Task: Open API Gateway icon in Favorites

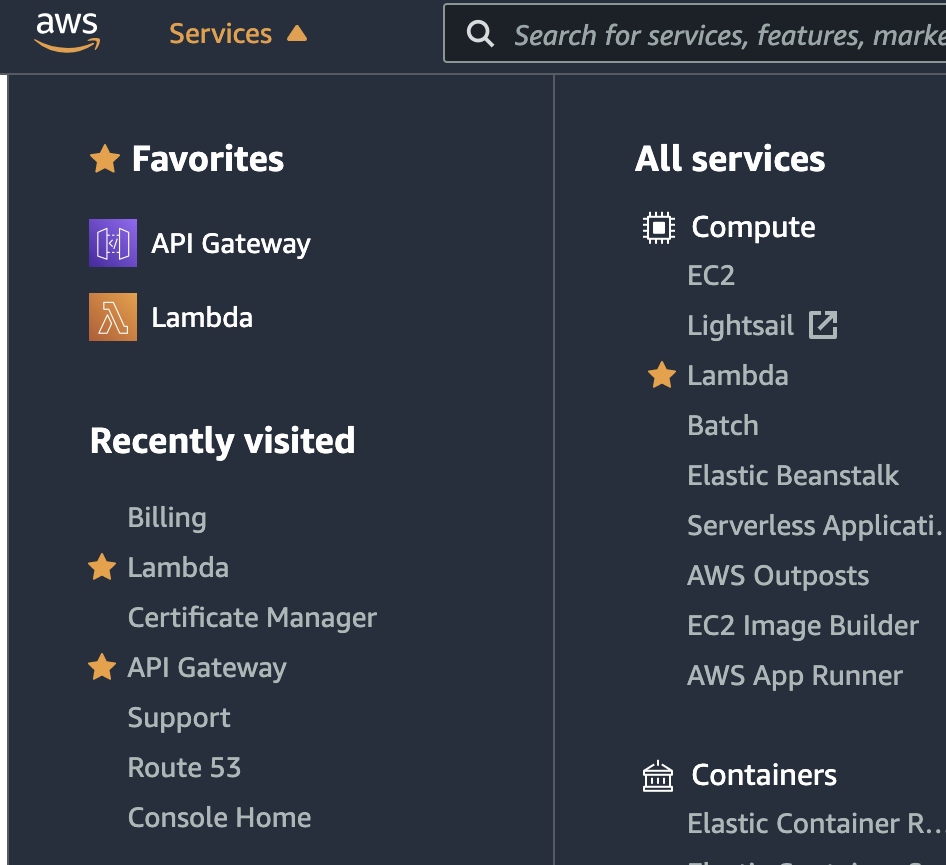Action: tap(113, 243)
